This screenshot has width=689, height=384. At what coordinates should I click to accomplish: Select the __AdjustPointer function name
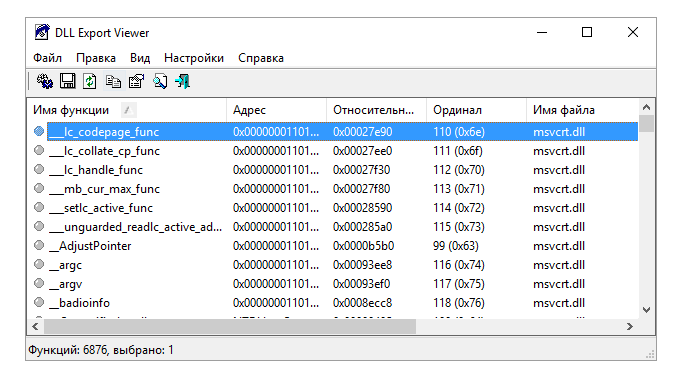tap(90, 246)
